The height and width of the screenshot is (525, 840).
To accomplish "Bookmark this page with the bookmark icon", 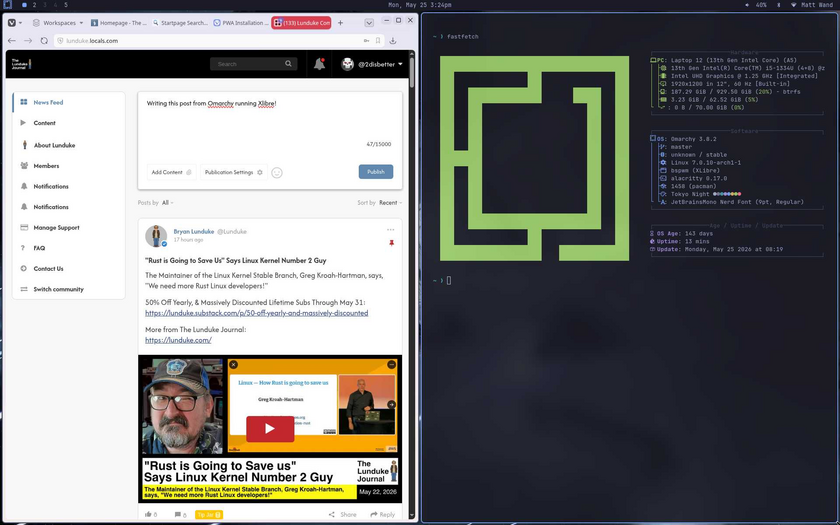I will pyautogui.click(x=378, y=41).
